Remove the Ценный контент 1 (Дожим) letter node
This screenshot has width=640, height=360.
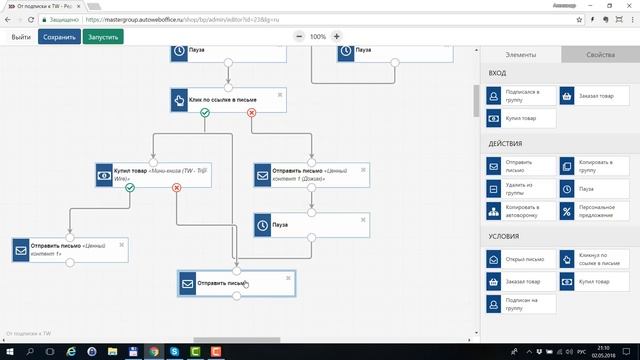pyautogui.click(x=363, y=170)
